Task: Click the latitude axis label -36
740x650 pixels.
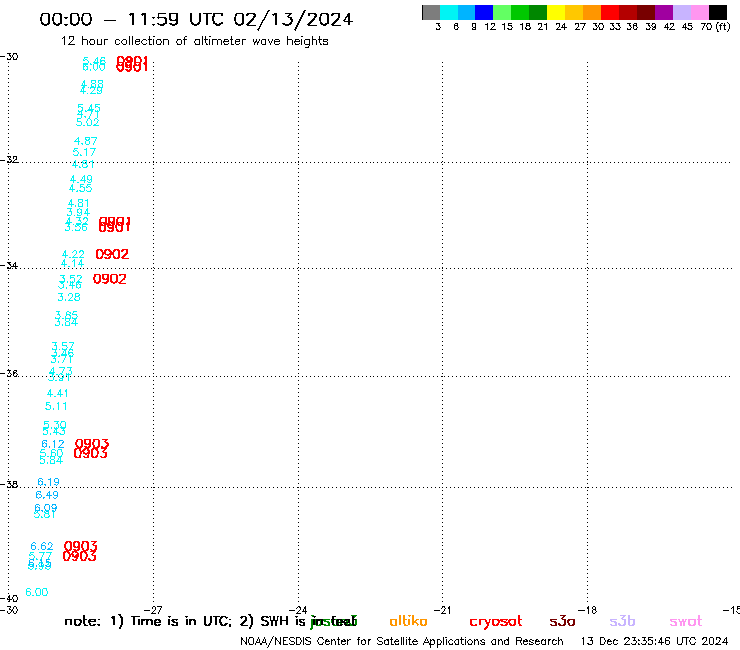Action: tap(9, 374)
